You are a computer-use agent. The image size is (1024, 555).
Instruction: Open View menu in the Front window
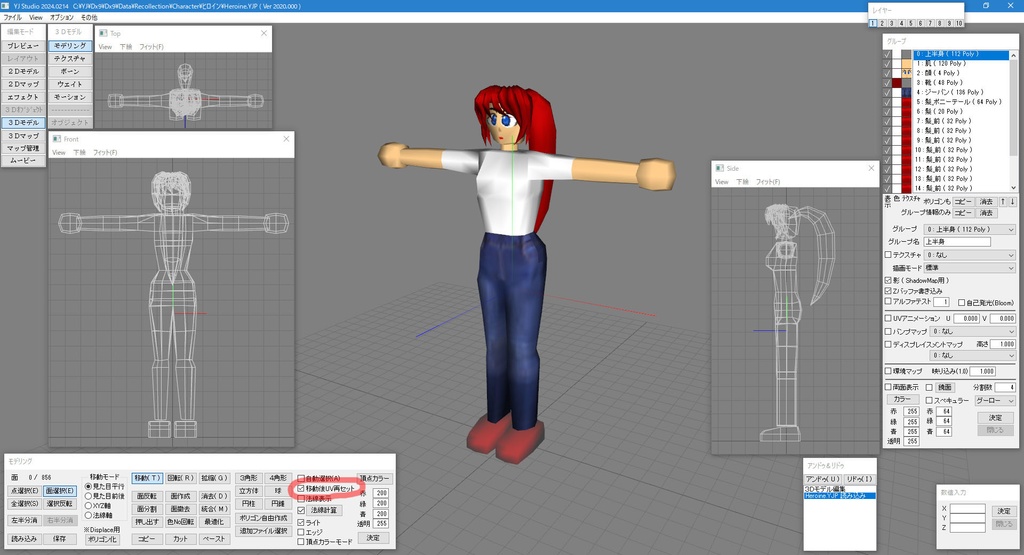tap(59, 152)
